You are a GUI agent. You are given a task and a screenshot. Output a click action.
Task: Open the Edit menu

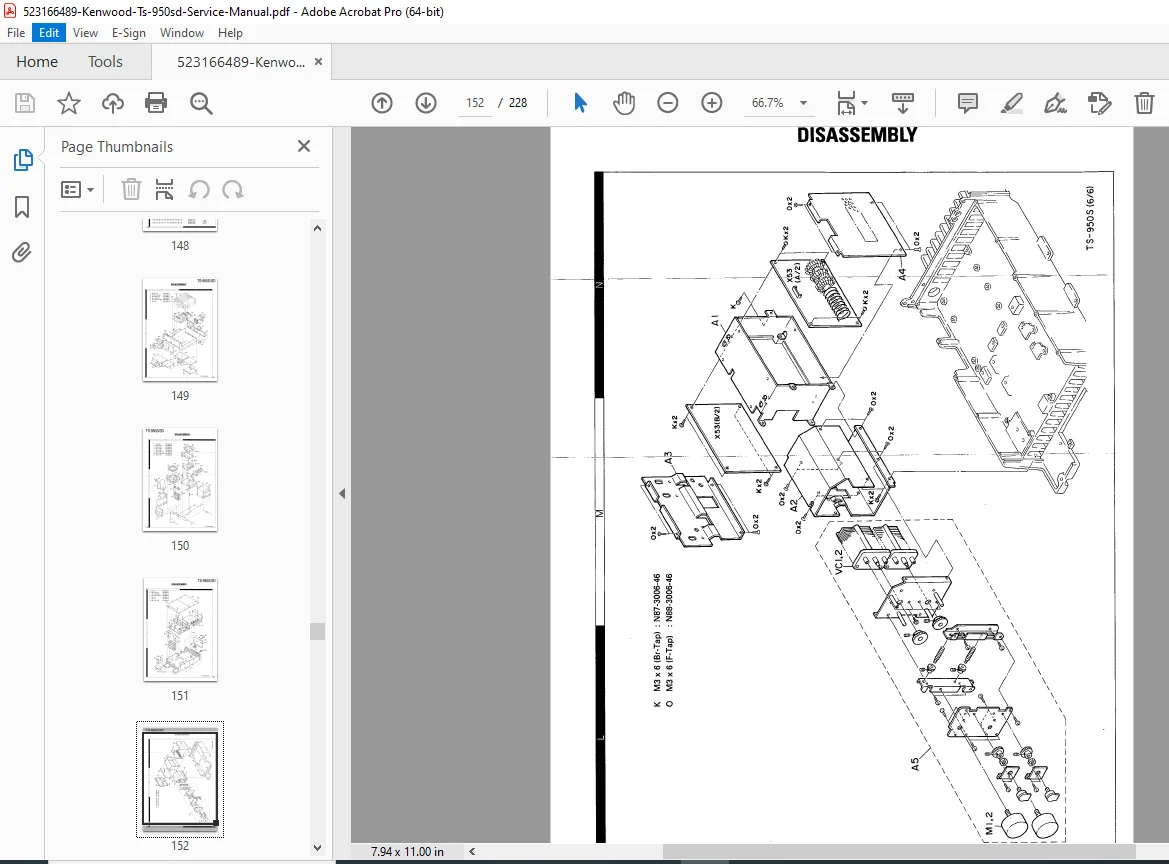click(49, 33)
